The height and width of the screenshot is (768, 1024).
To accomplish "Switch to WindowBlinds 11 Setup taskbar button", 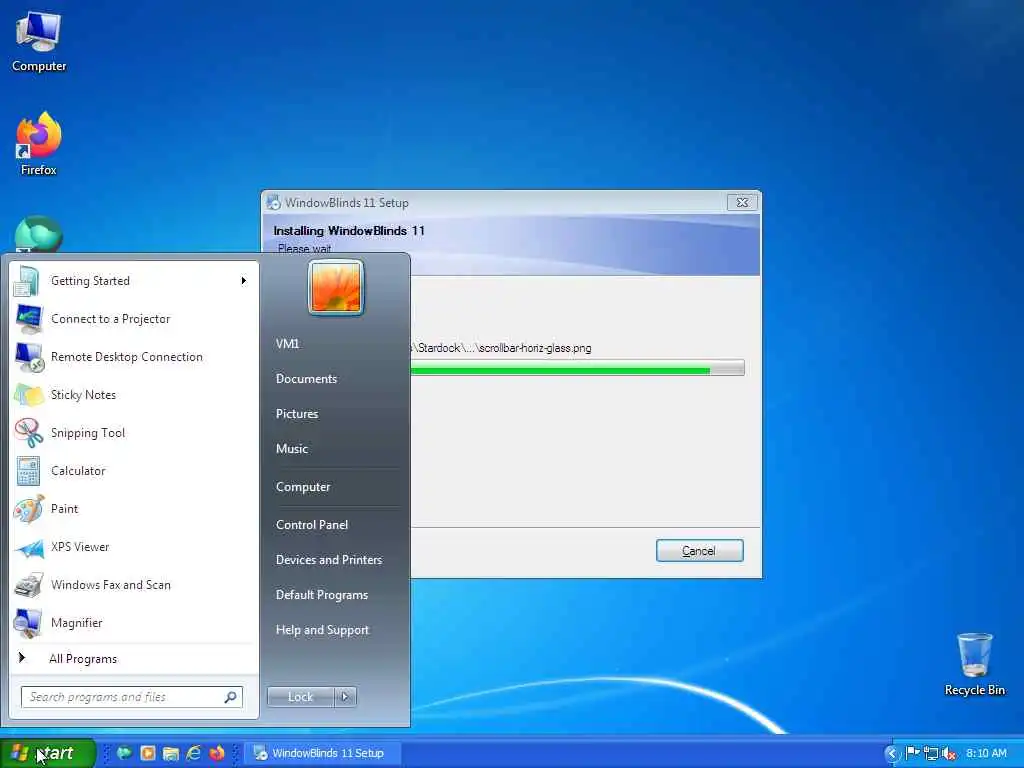I will [x=323, y=753].
